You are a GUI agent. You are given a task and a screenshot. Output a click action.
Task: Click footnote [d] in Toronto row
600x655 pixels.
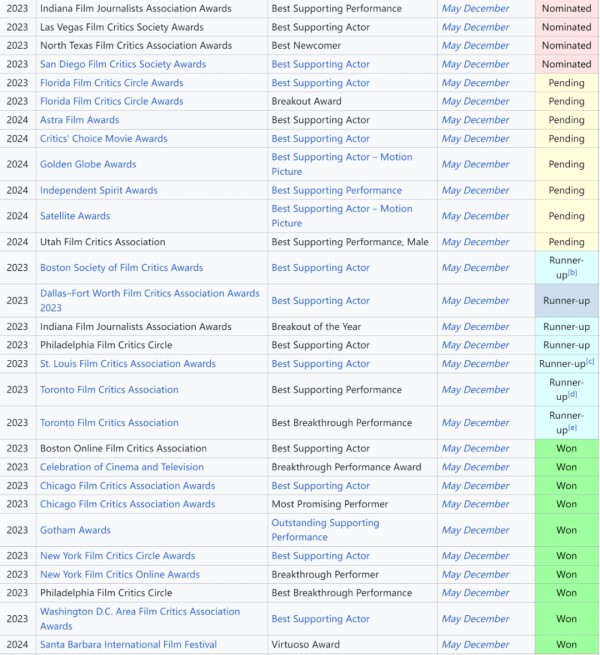(572, 394)
